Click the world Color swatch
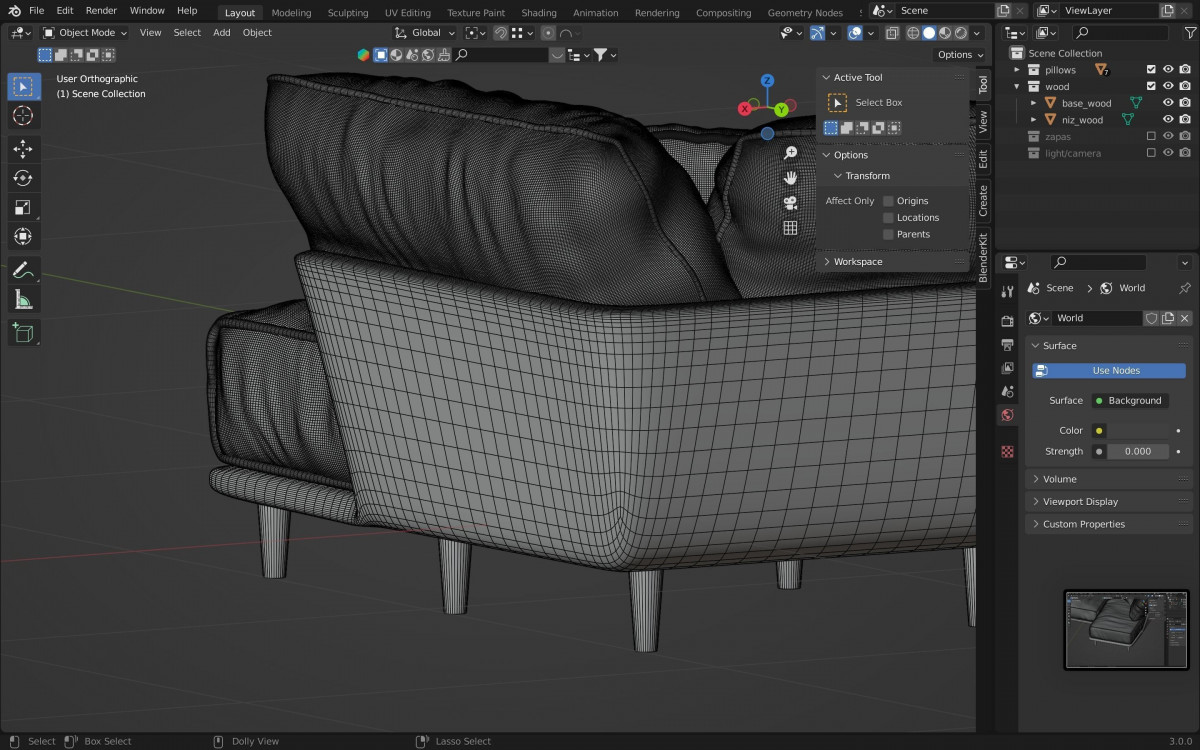This screenshot has width=1200, height=750. 1136,430
